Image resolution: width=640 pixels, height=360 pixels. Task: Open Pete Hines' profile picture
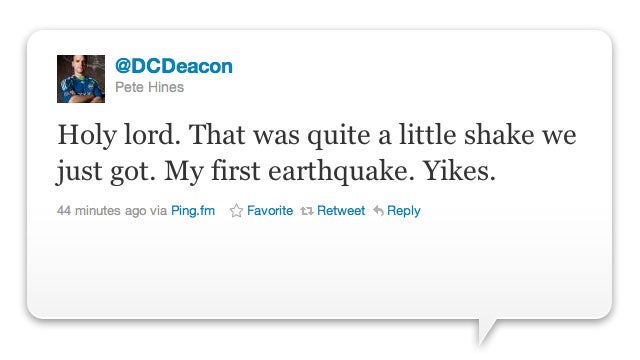(81, 79)
